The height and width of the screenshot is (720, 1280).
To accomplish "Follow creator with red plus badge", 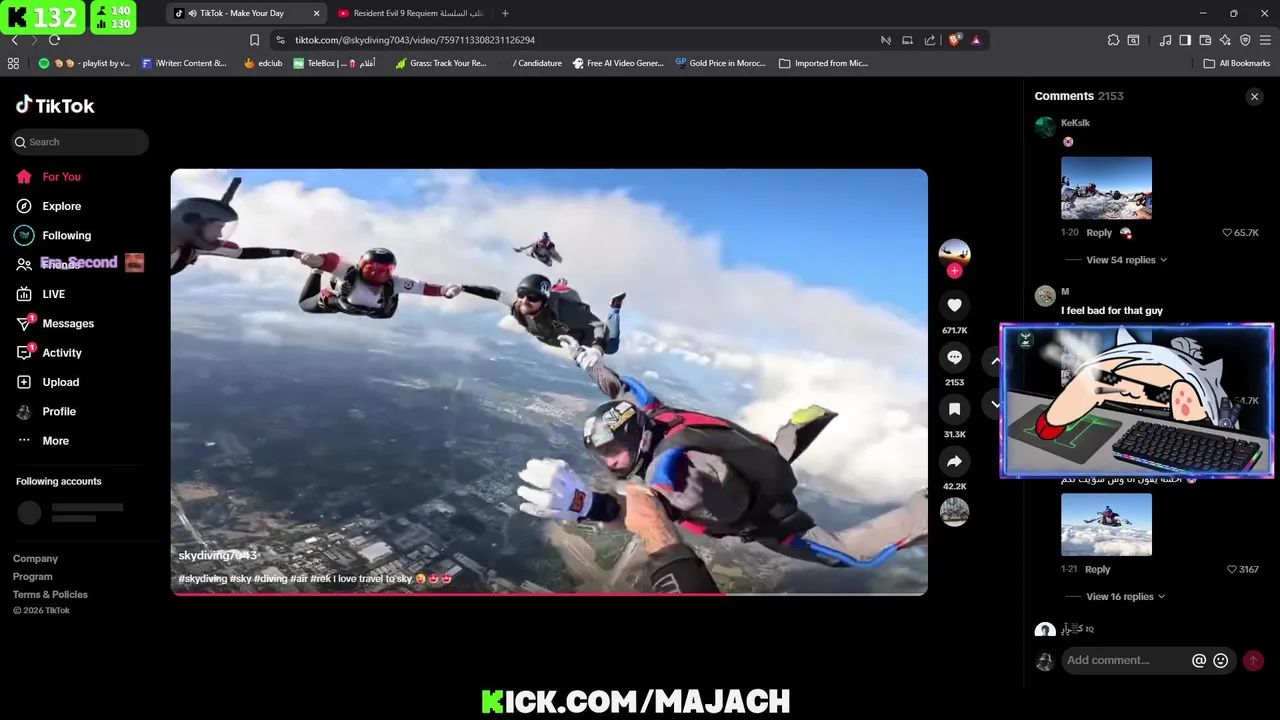I will pyautogui.click(x=954, y=271).
